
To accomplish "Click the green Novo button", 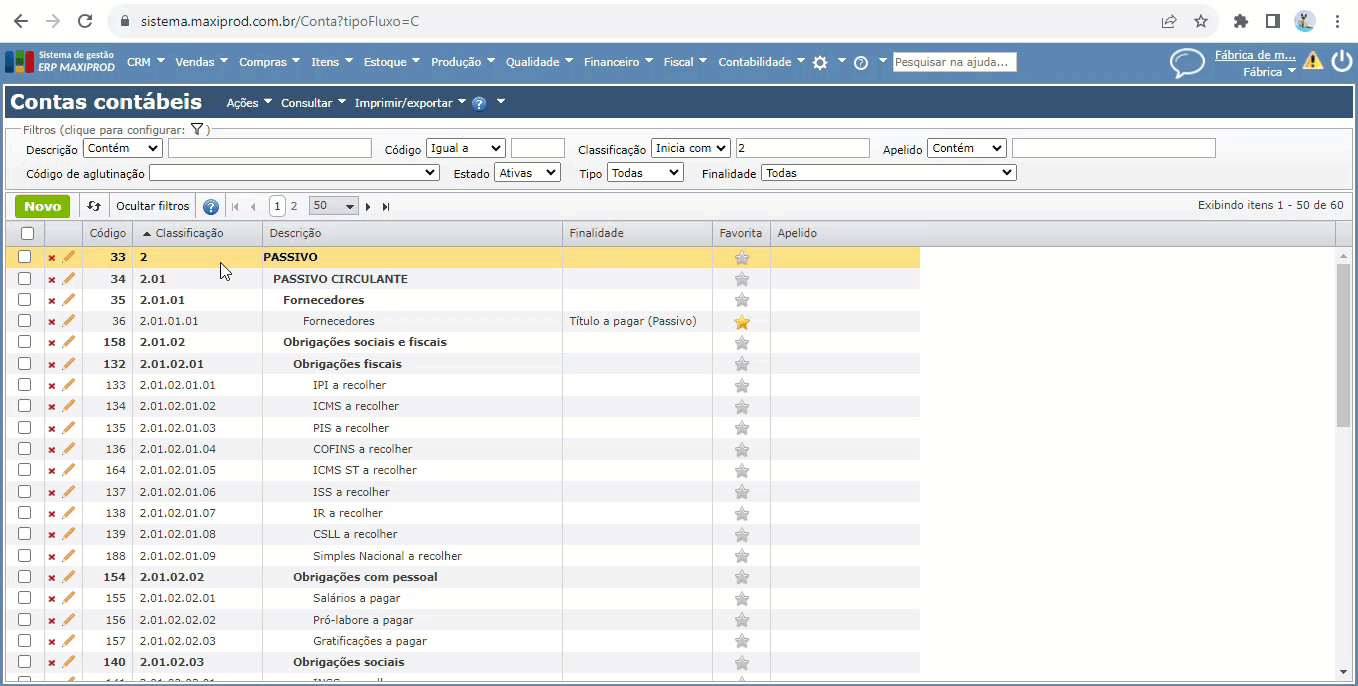I will [x=43, y=206].
